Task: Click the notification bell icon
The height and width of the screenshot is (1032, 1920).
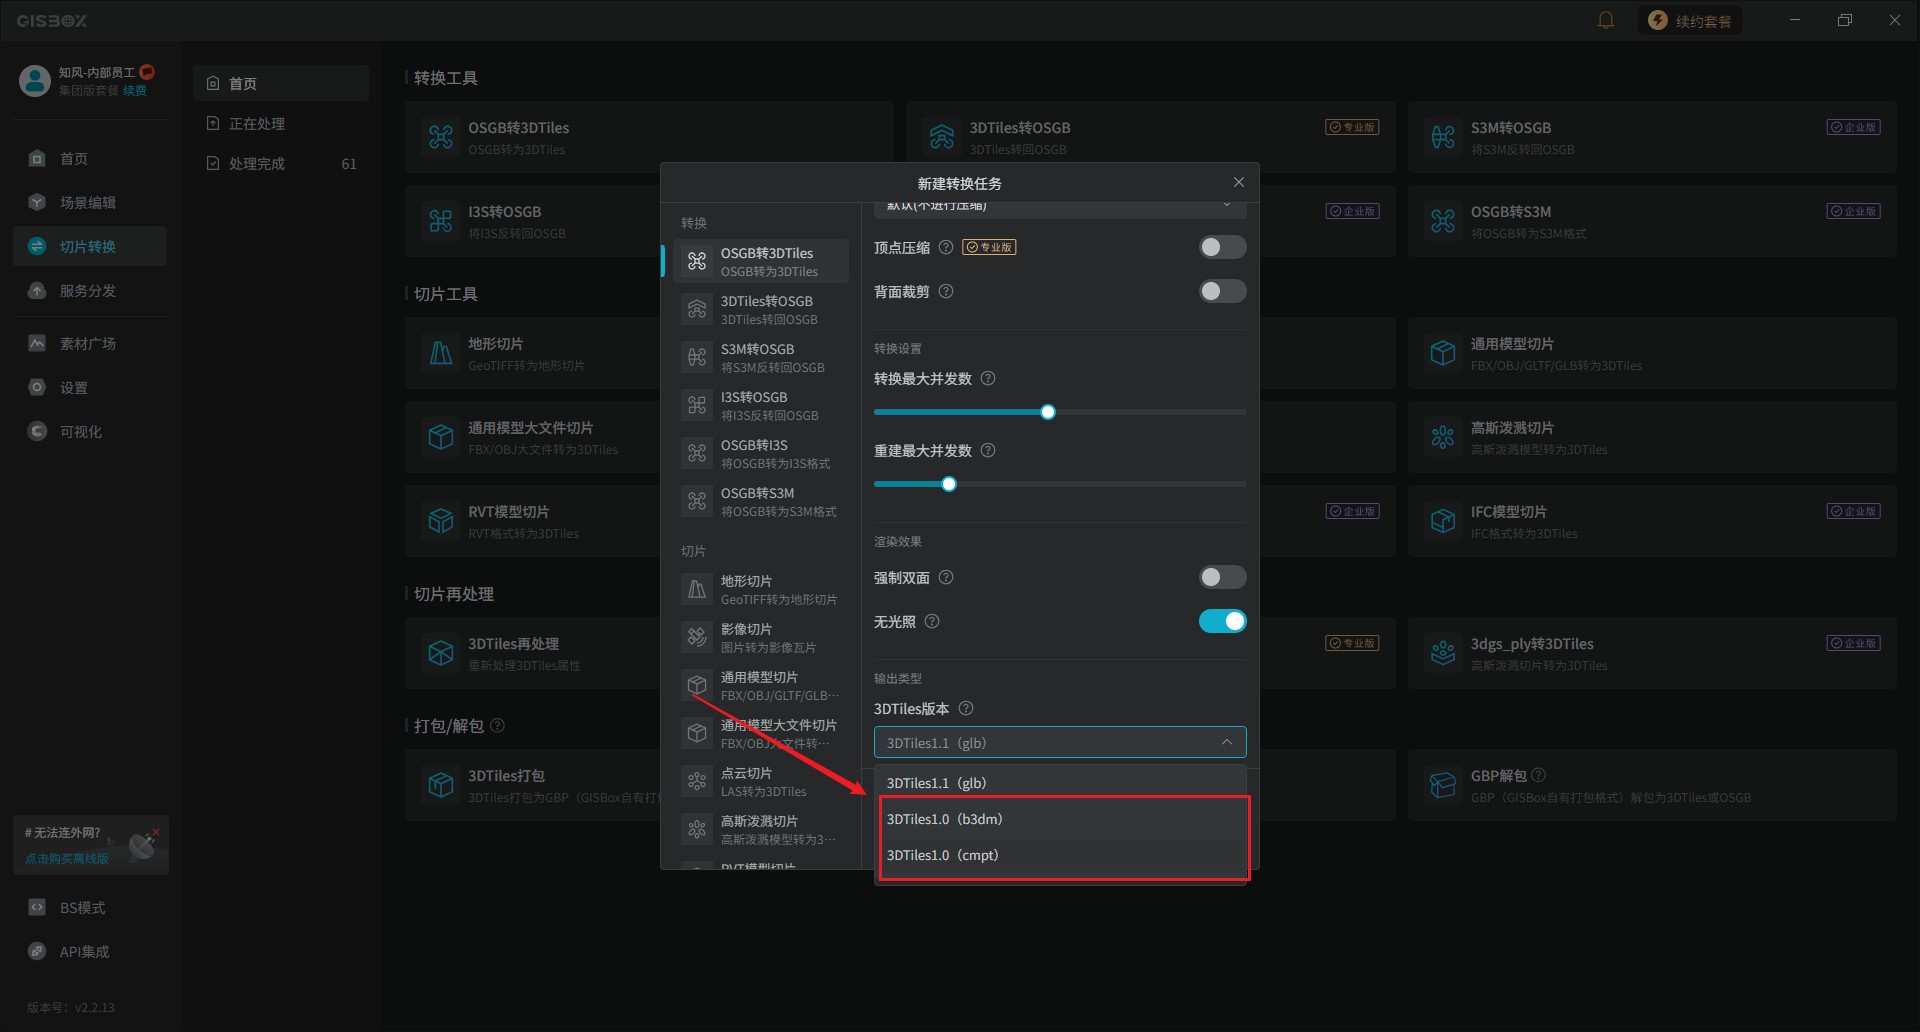Action: (1606, 20)
